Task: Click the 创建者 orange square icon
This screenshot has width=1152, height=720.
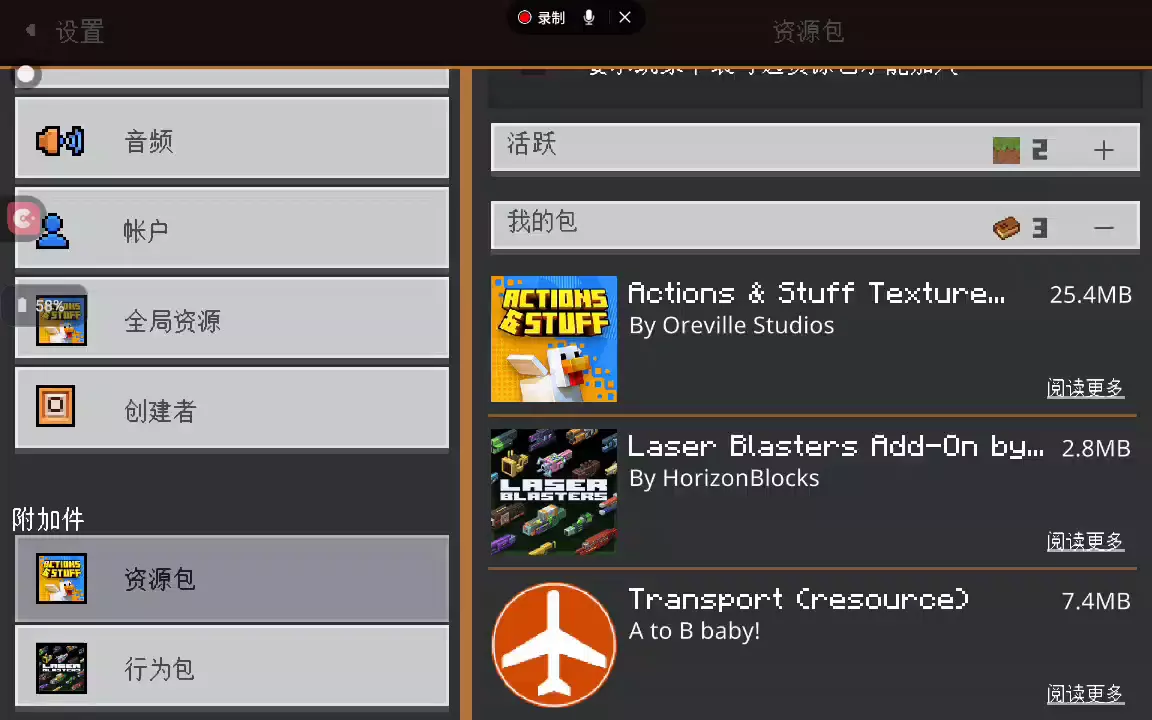Action: click(56, 406)
